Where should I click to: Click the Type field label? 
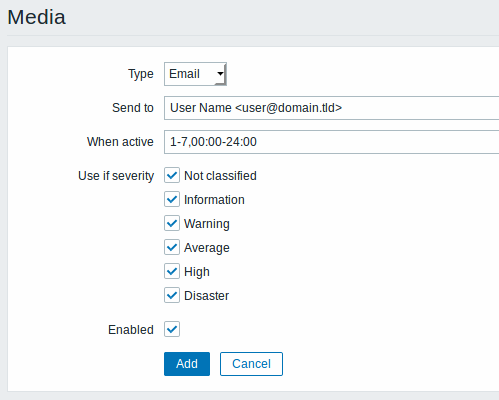click(141, 74)
